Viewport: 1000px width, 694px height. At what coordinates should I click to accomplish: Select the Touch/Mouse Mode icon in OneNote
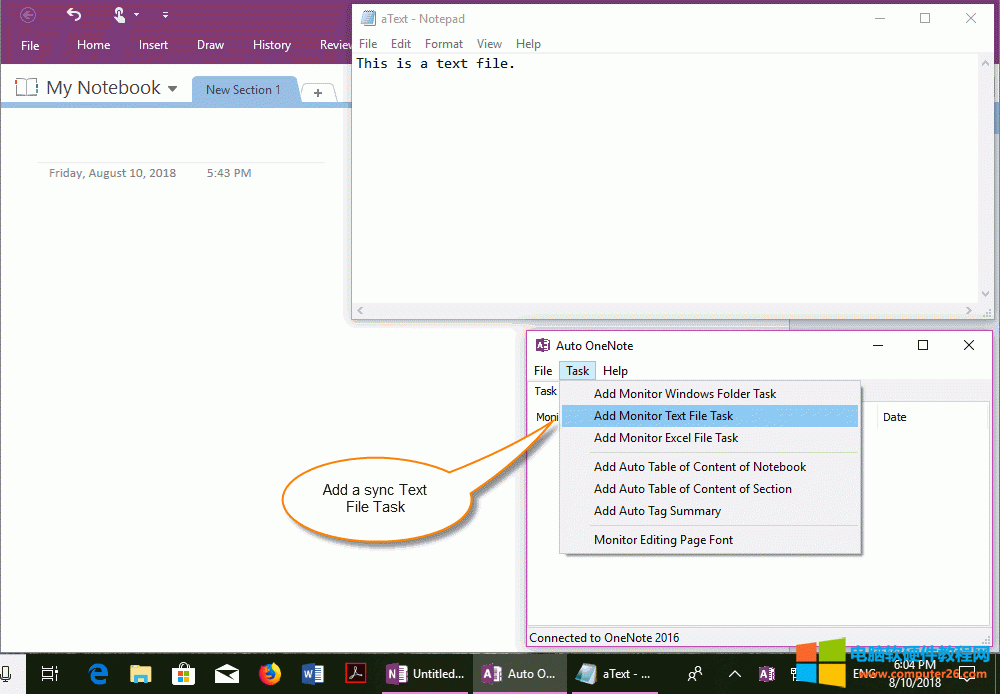pos(120,14)
